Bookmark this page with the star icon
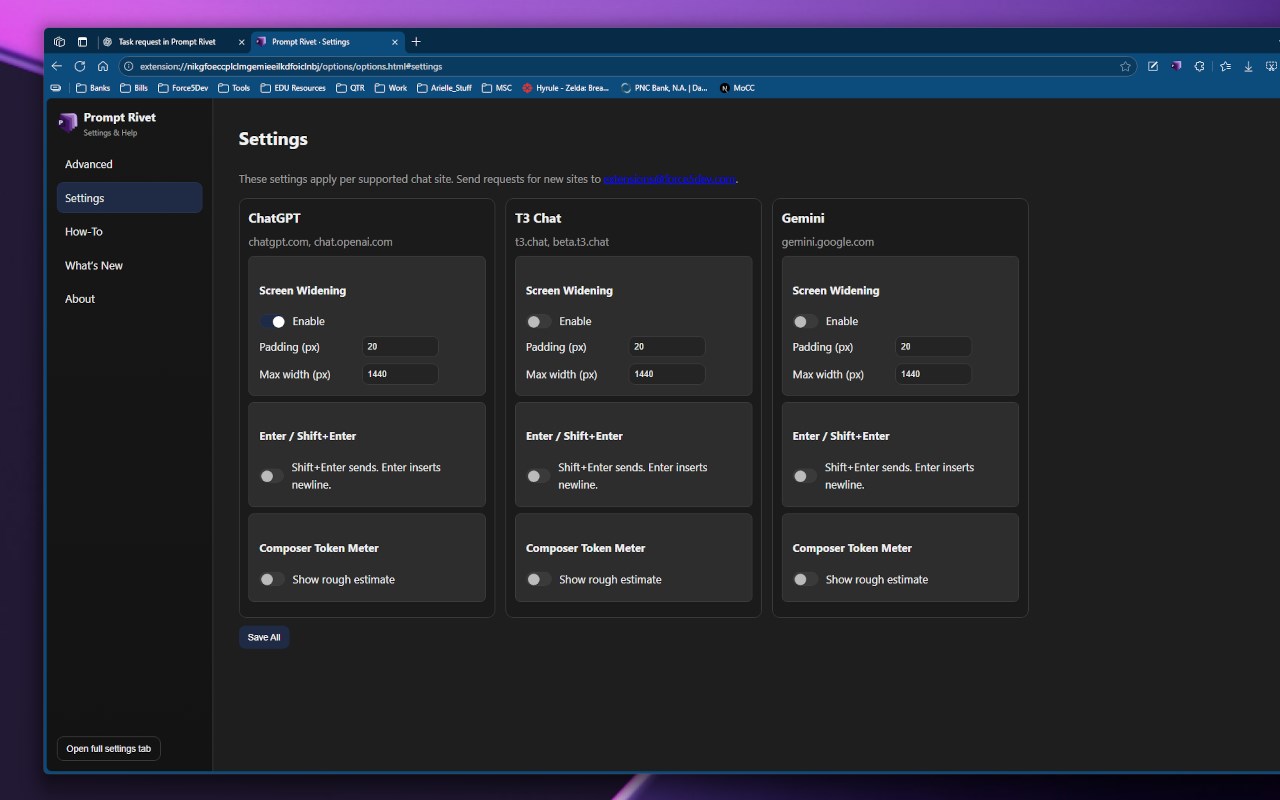The image size is (1280, 800). tap(1125, 67)
